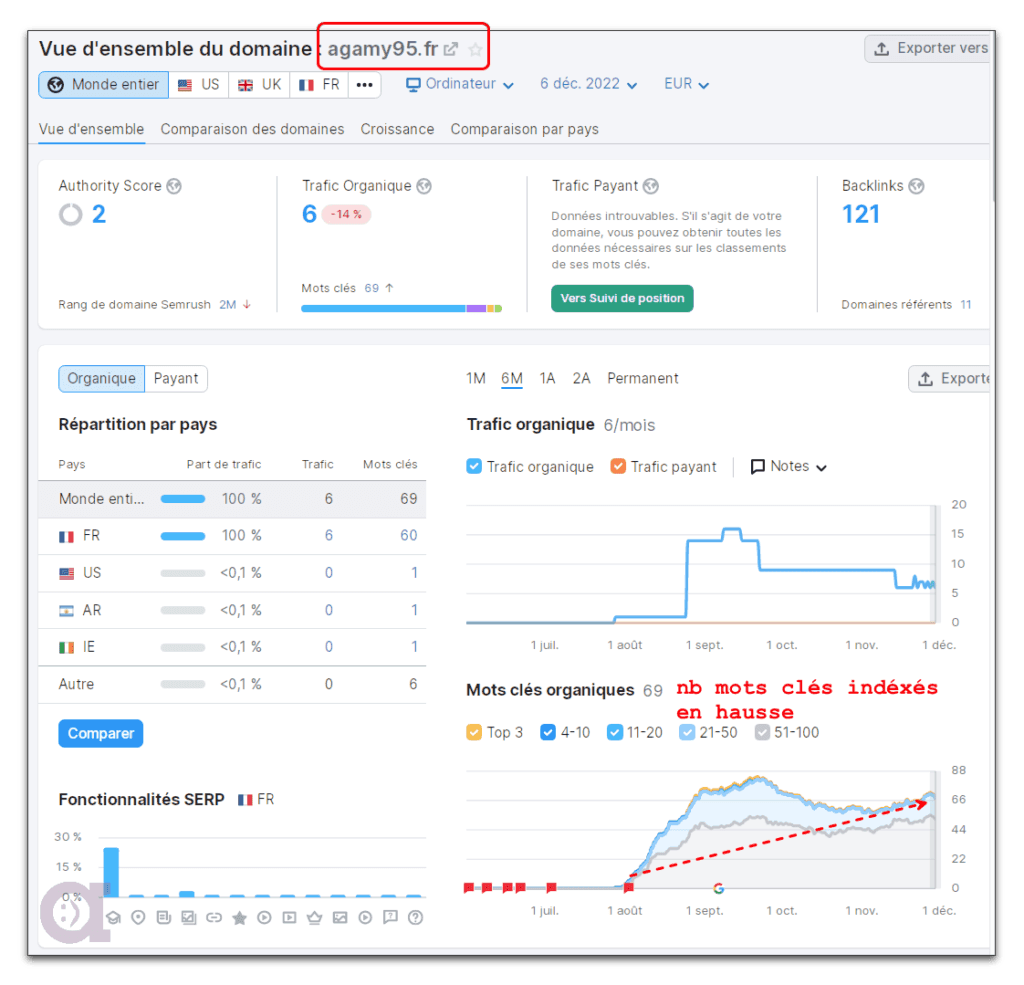Select the 1A time range tab
Image resolution: width=1024 pixels, height=985 pixels.
[x=547, y=379]
